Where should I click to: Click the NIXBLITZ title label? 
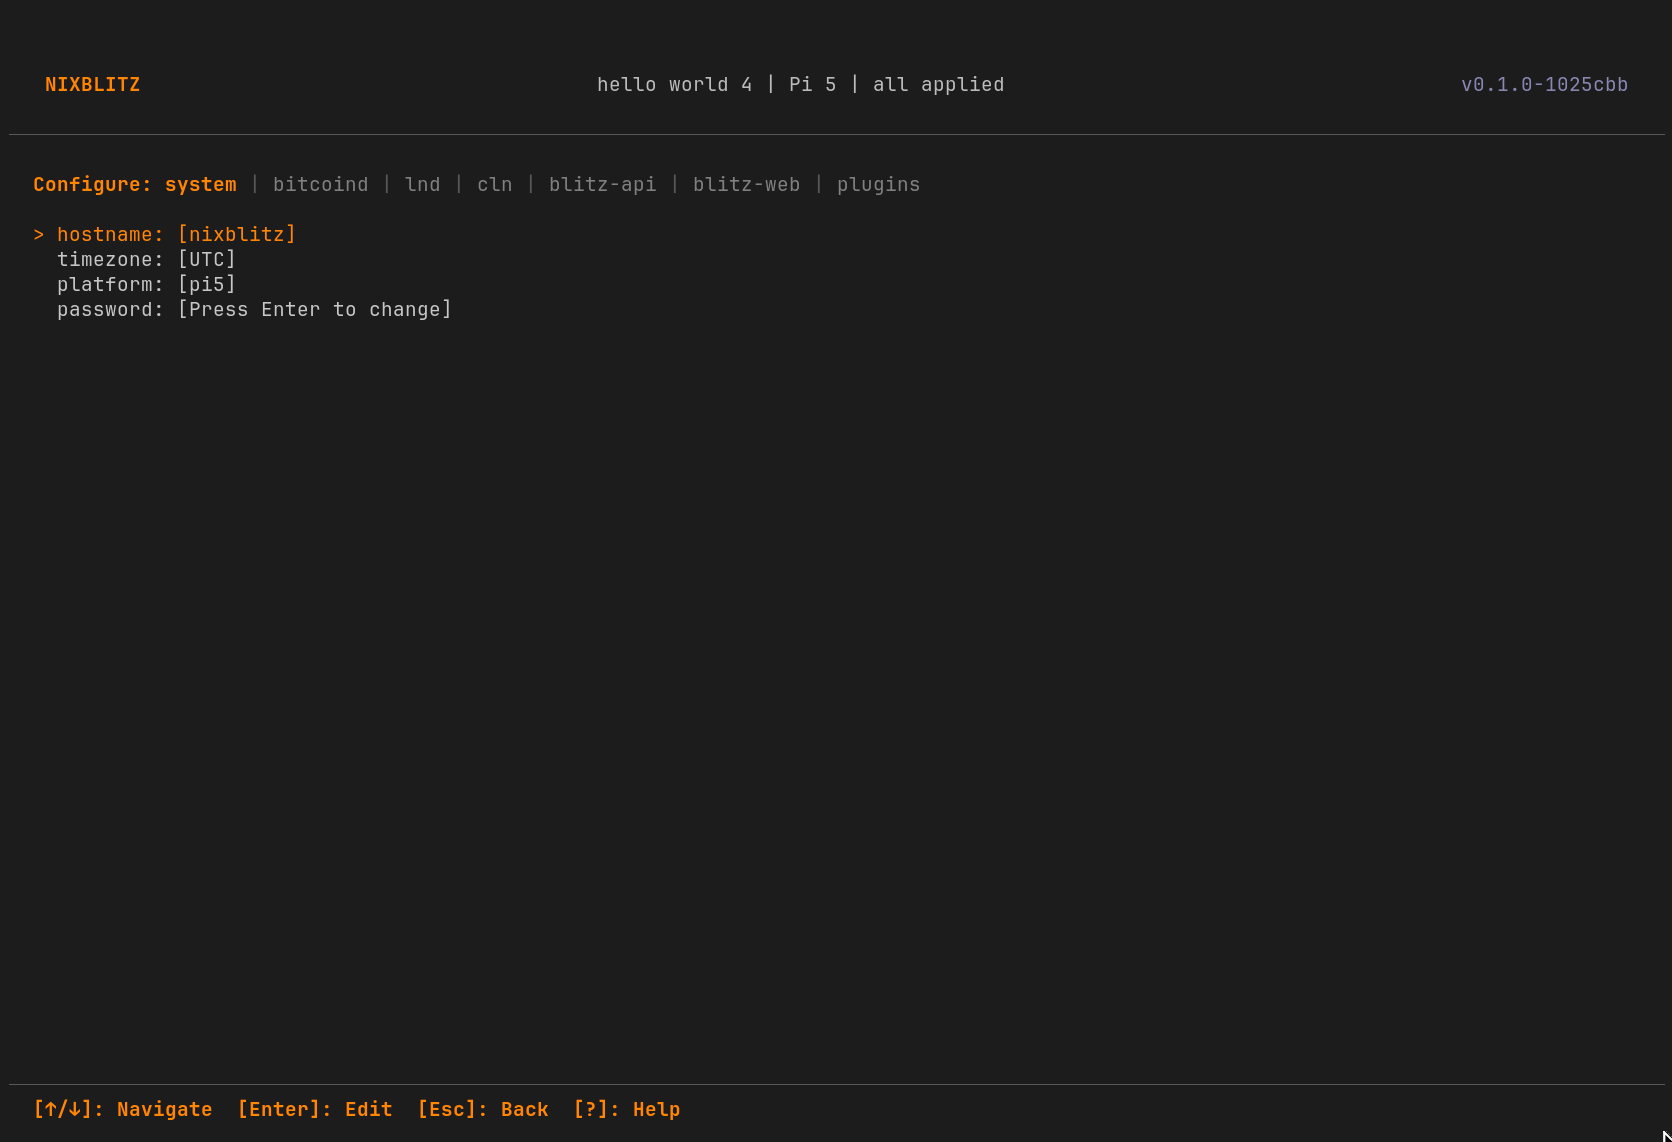pyautogui.click(x=92, y=85)
